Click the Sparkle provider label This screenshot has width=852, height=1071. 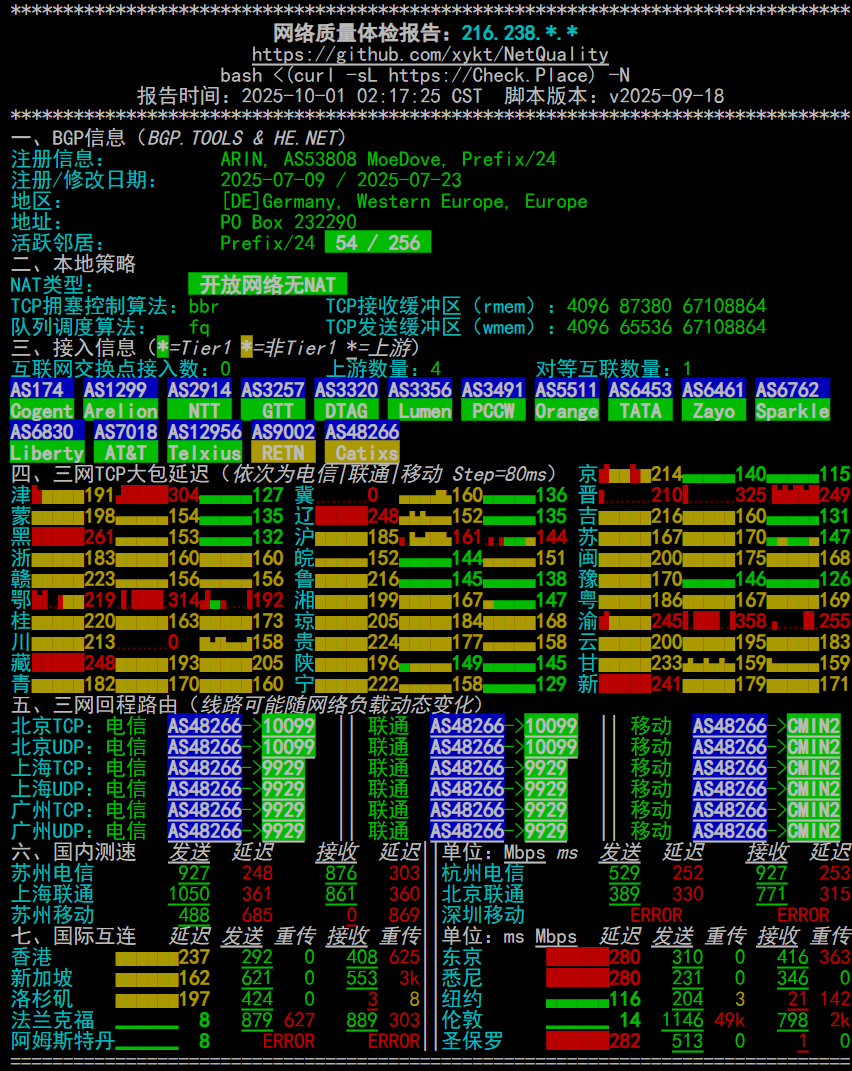792,411
